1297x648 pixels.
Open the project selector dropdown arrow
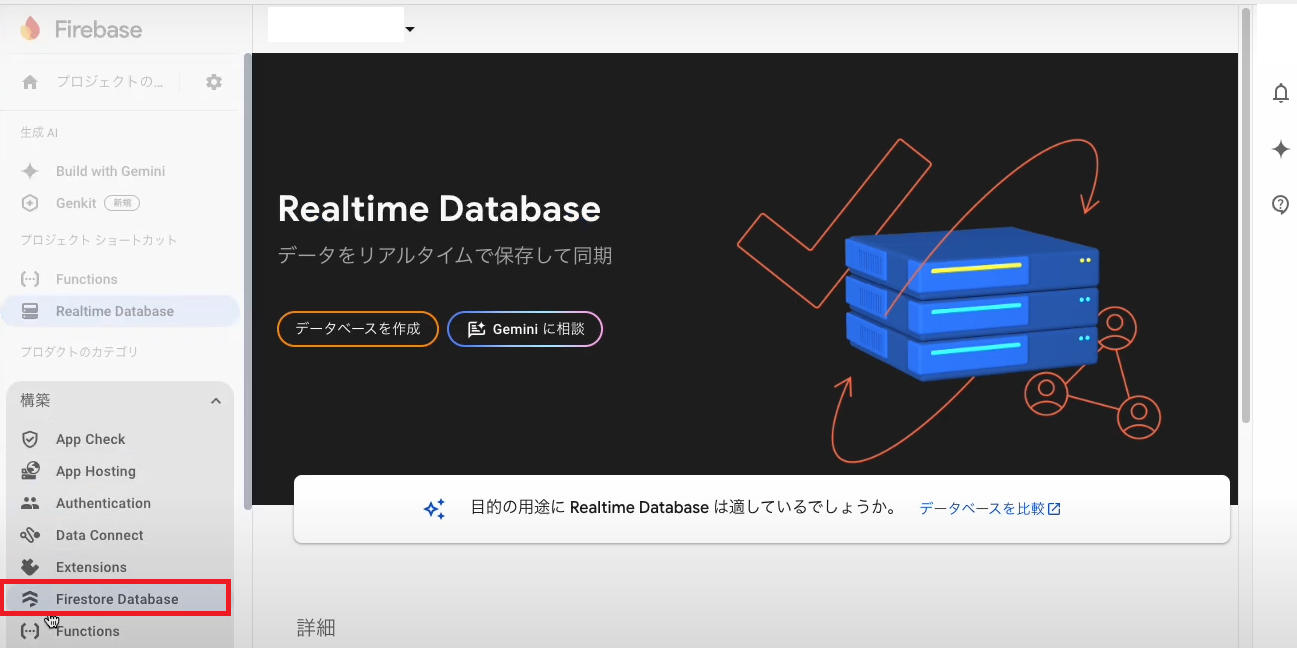[410, 29]
